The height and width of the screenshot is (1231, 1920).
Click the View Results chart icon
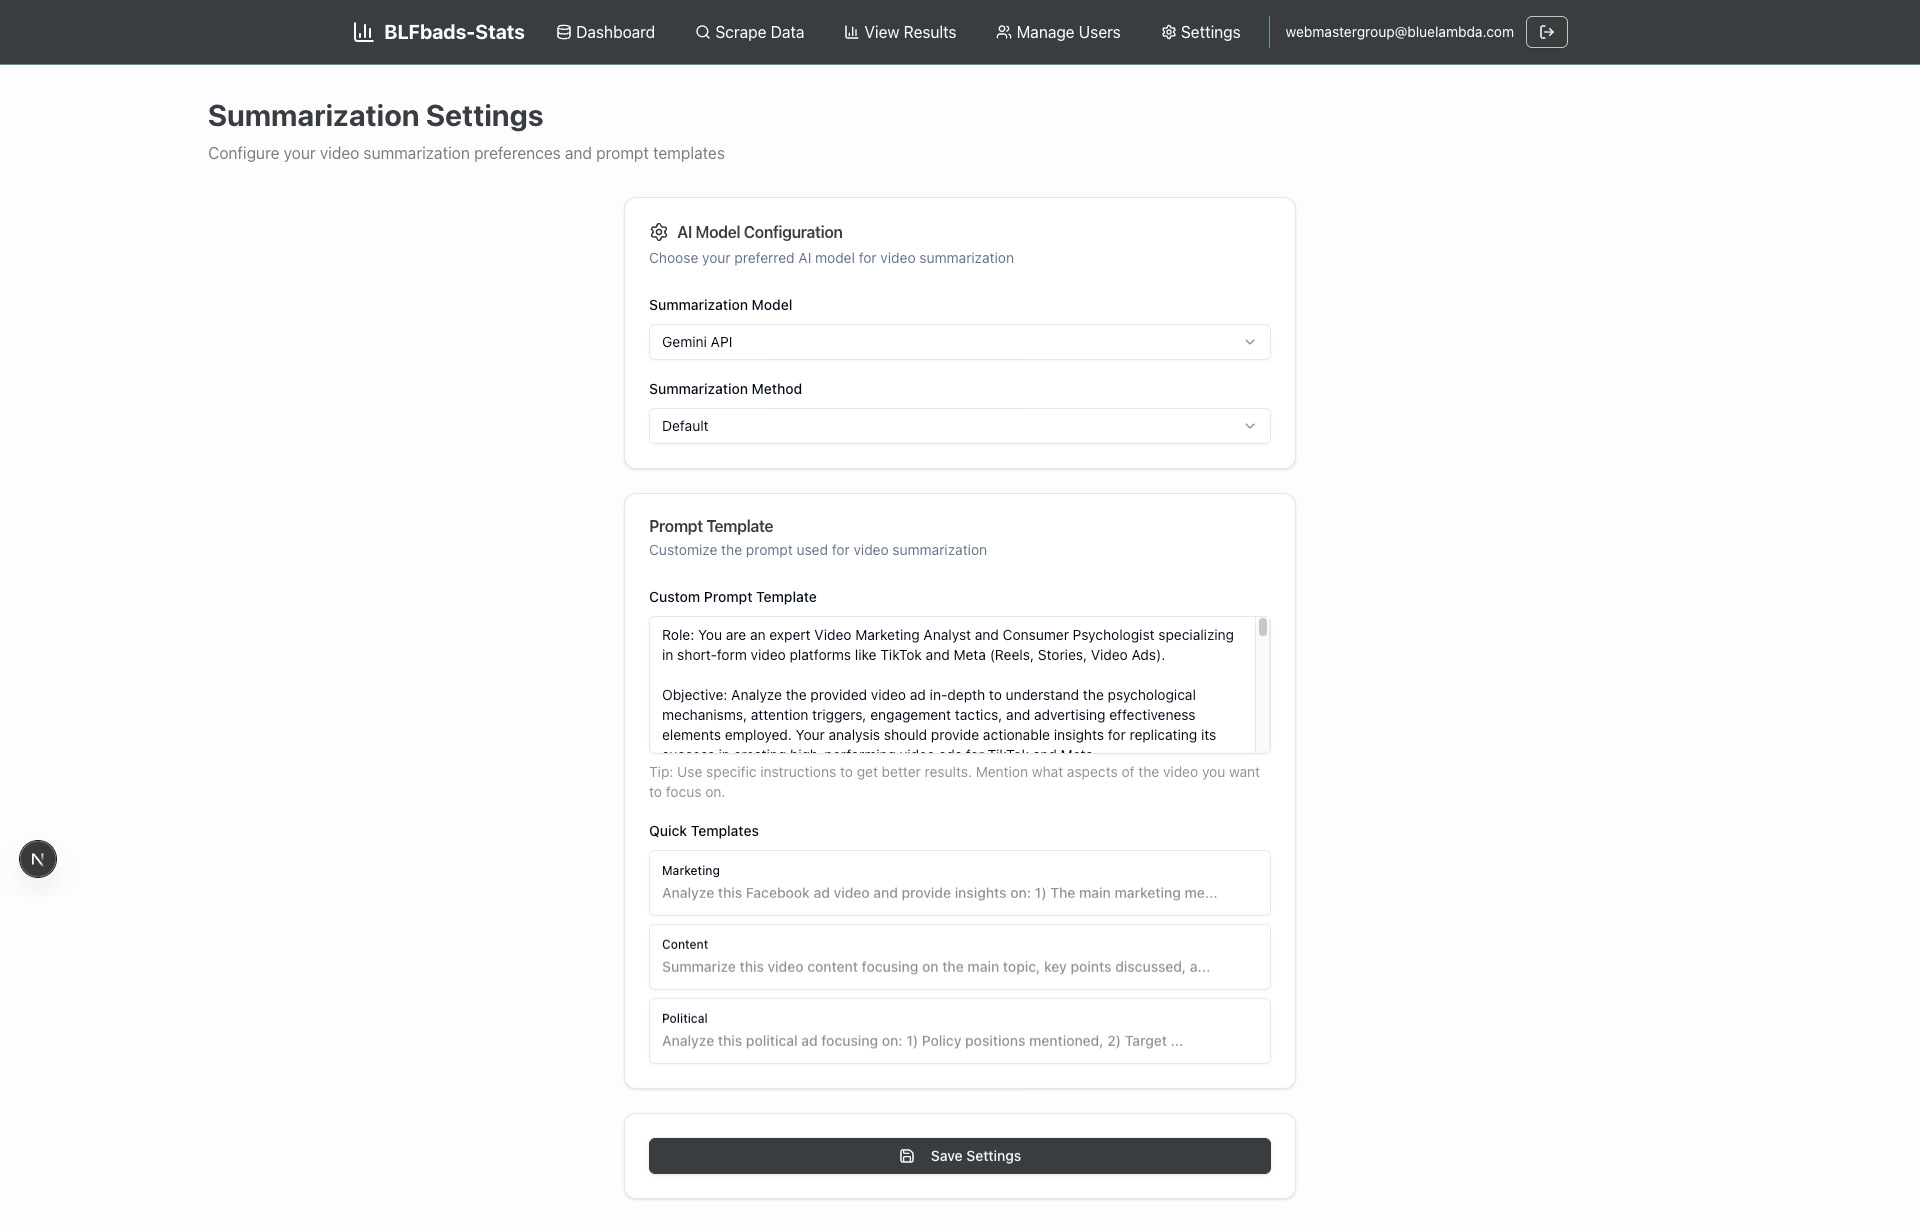pos(851,32)
